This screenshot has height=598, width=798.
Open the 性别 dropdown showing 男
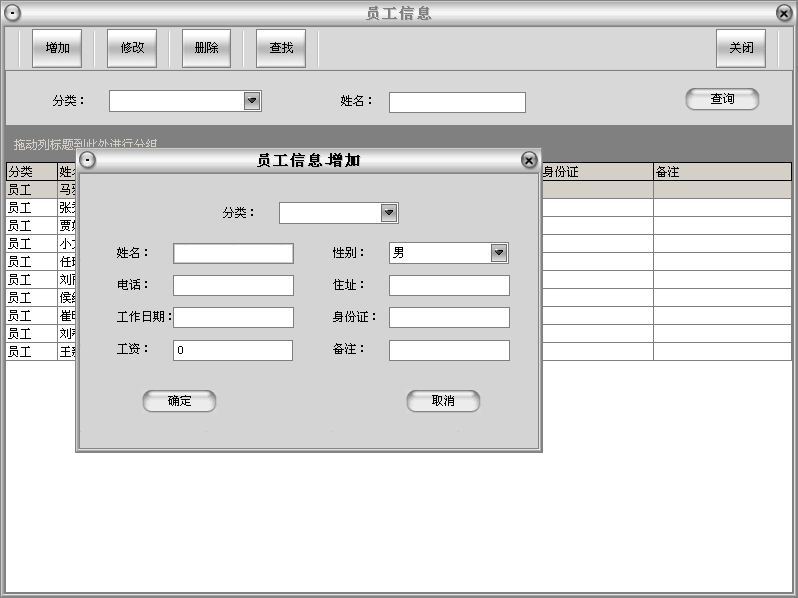click(499, 253)
